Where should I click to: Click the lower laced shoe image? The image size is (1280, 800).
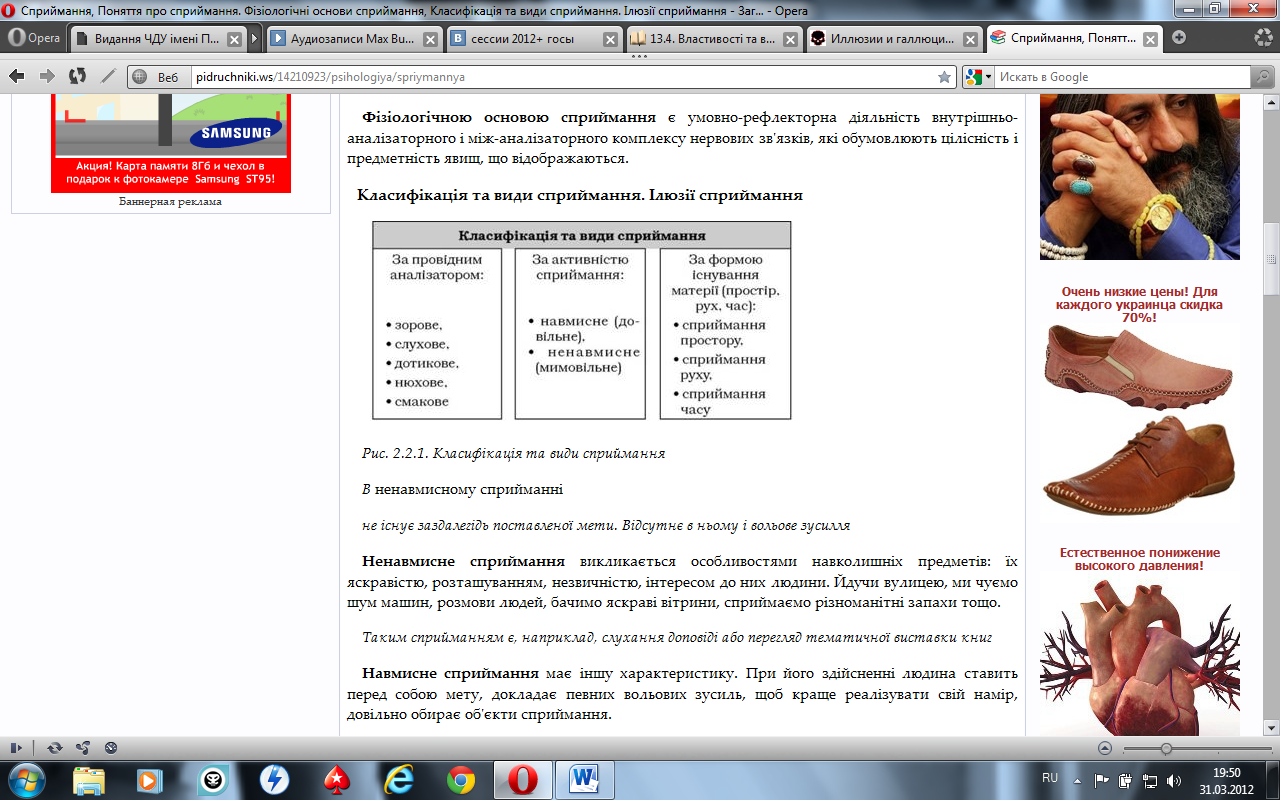click(x=1138, y=466)
